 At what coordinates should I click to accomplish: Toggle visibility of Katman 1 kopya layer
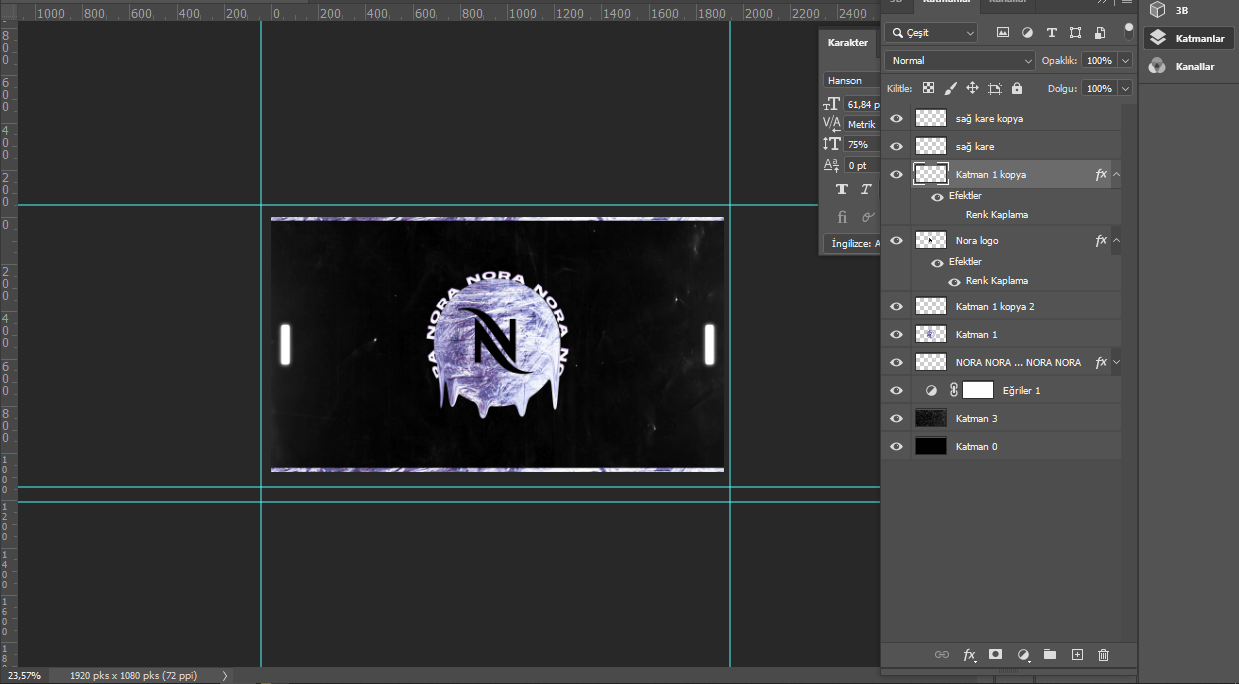[x=897, y=174]
